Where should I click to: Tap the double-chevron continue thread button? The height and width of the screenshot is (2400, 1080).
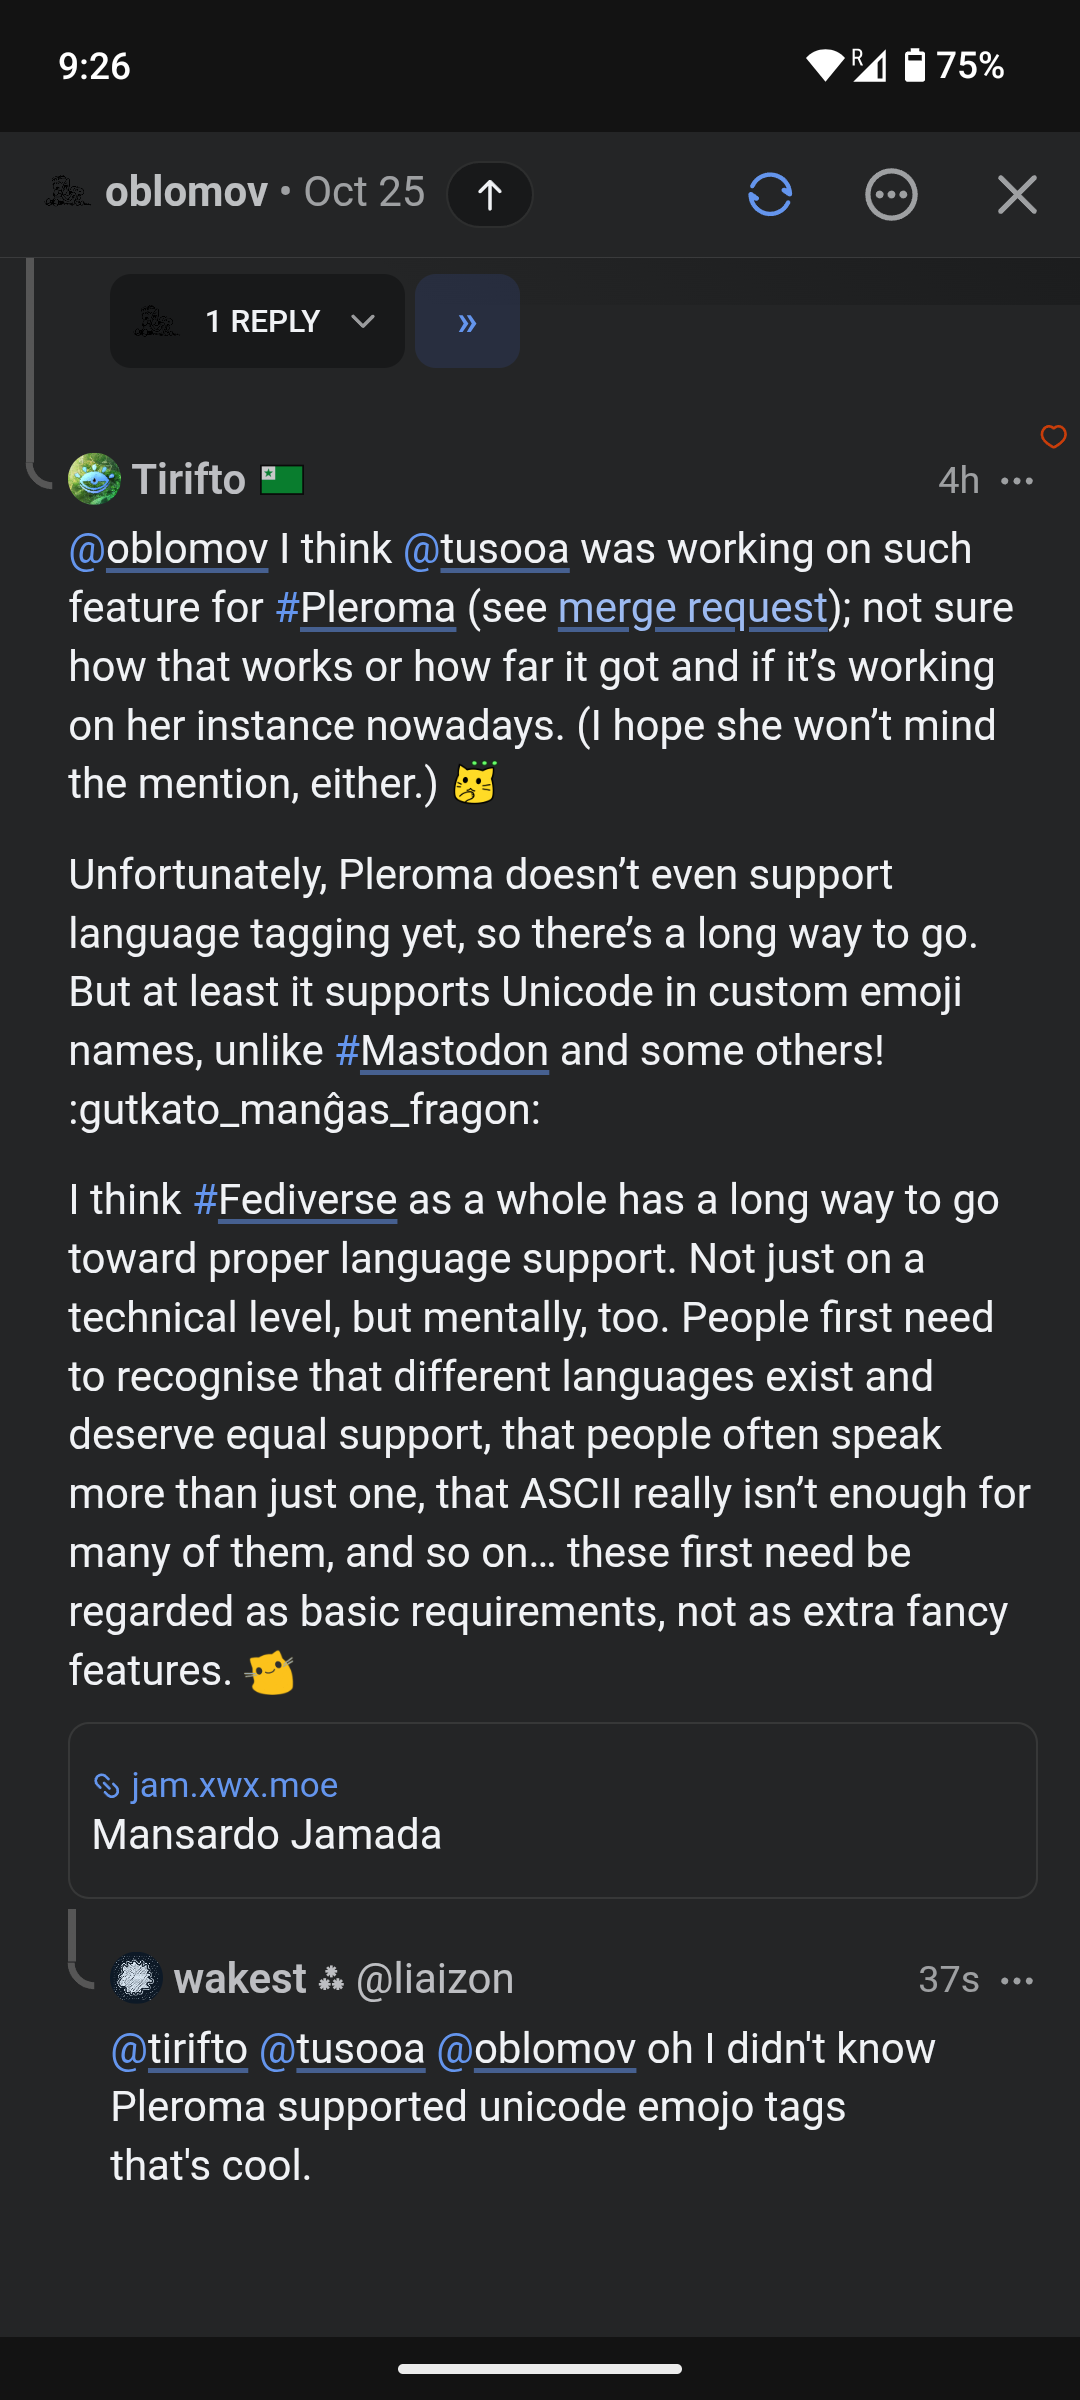pos(467,321)
